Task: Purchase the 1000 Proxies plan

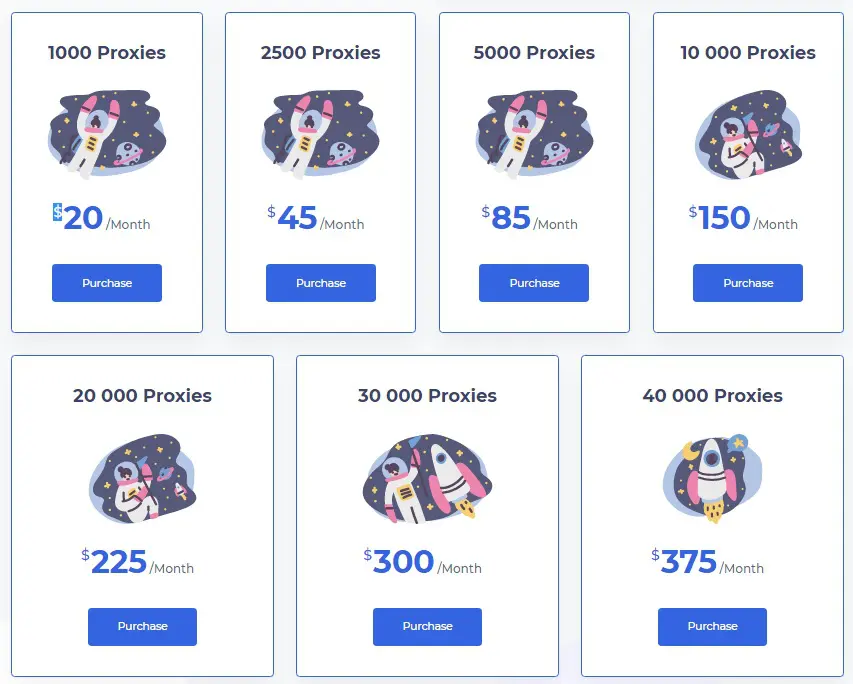Action: (107, 283)
